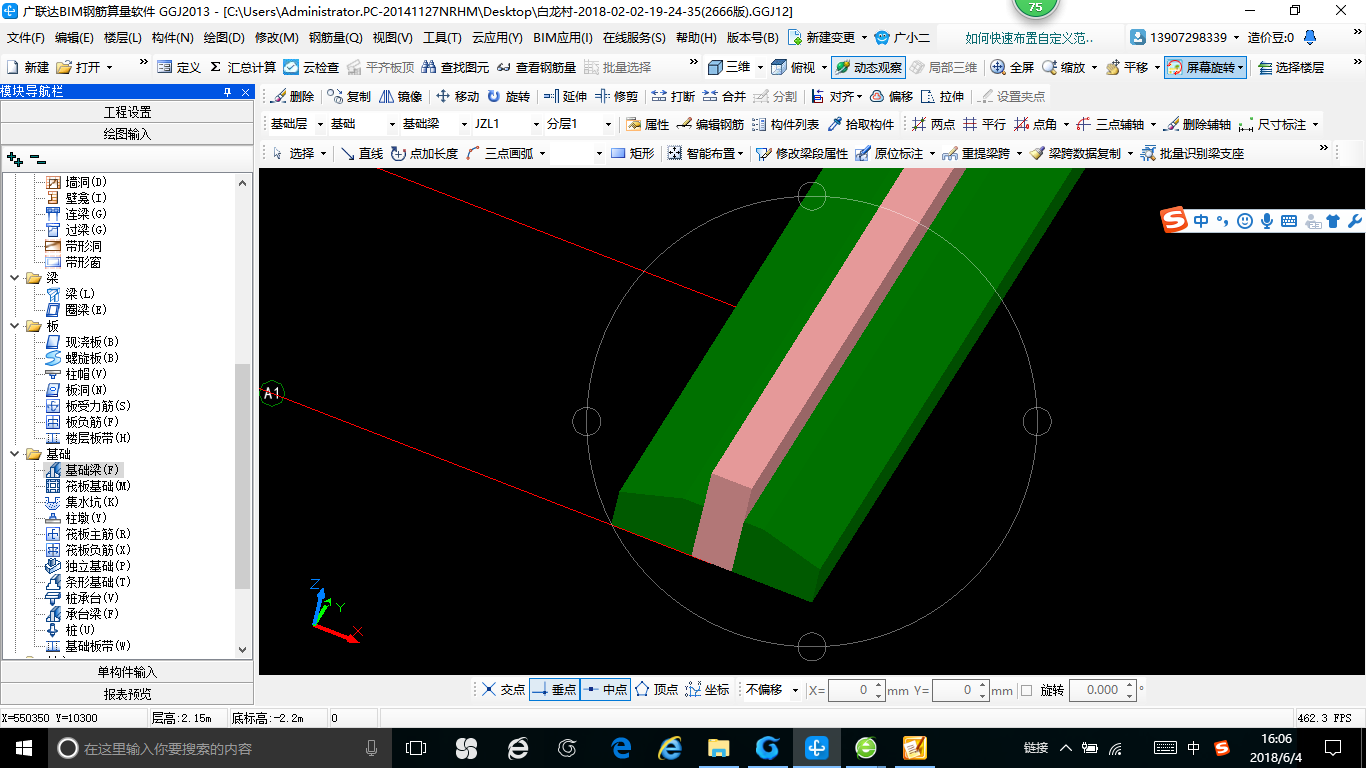Click the taskbar search box

218,748
